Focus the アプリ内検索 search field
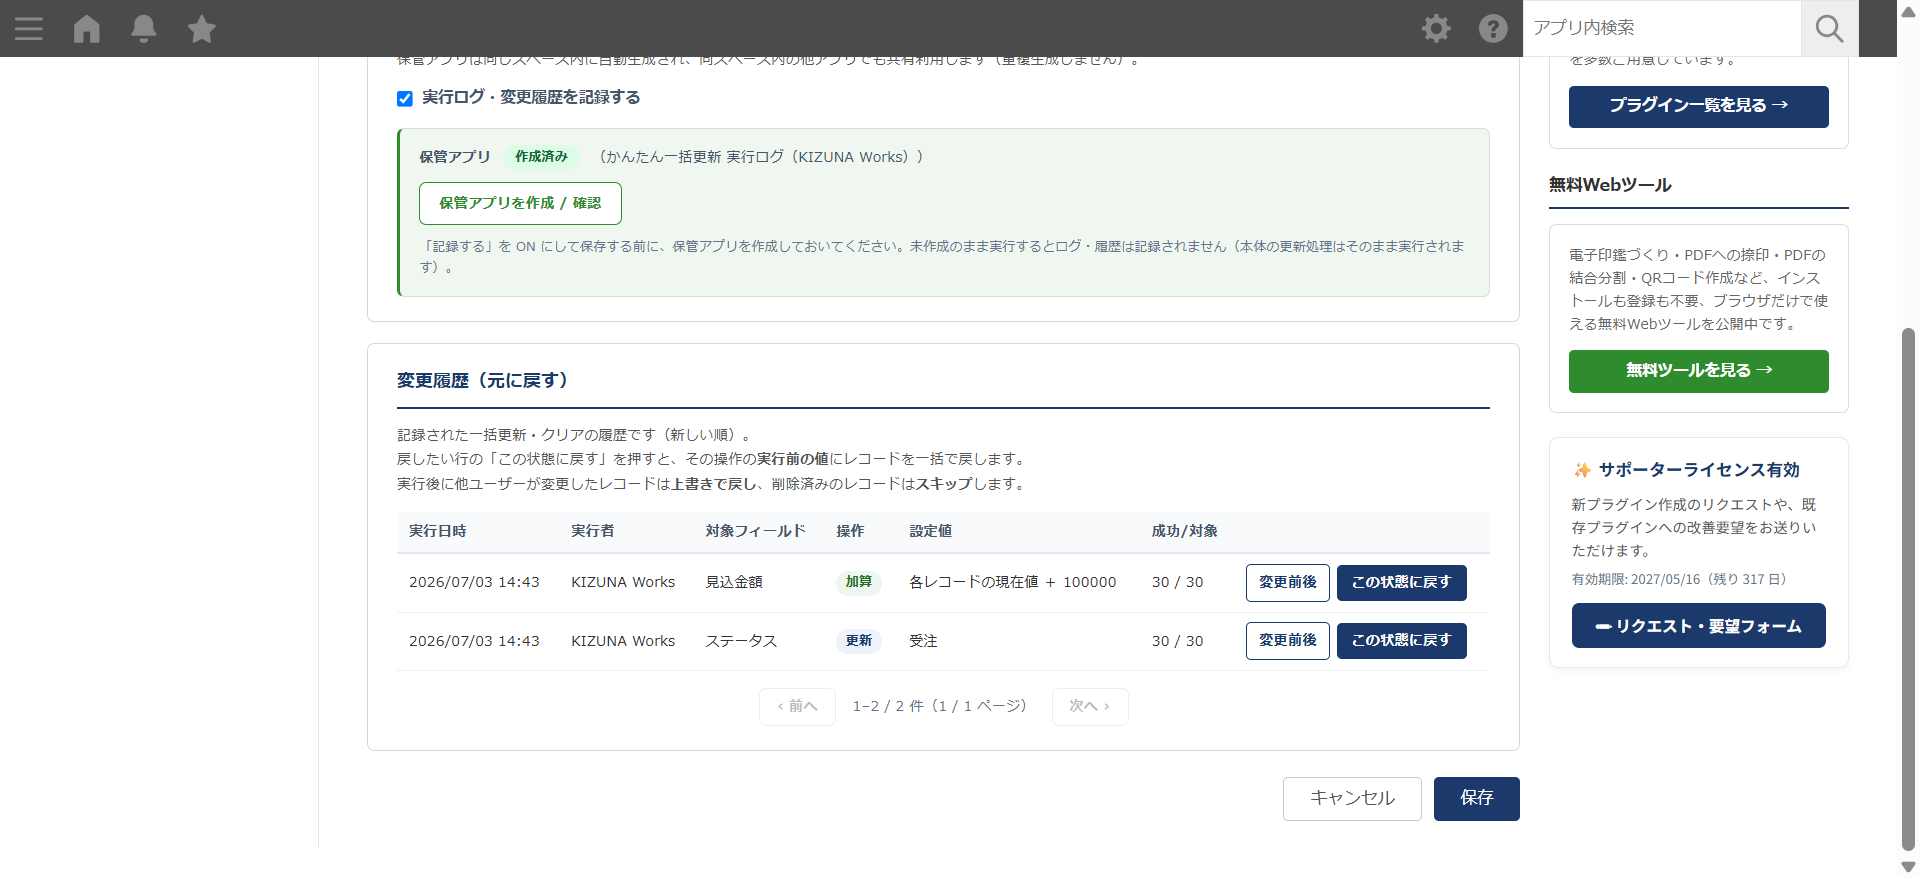Screen dimensions: 1920x878 coord(1662,28)
